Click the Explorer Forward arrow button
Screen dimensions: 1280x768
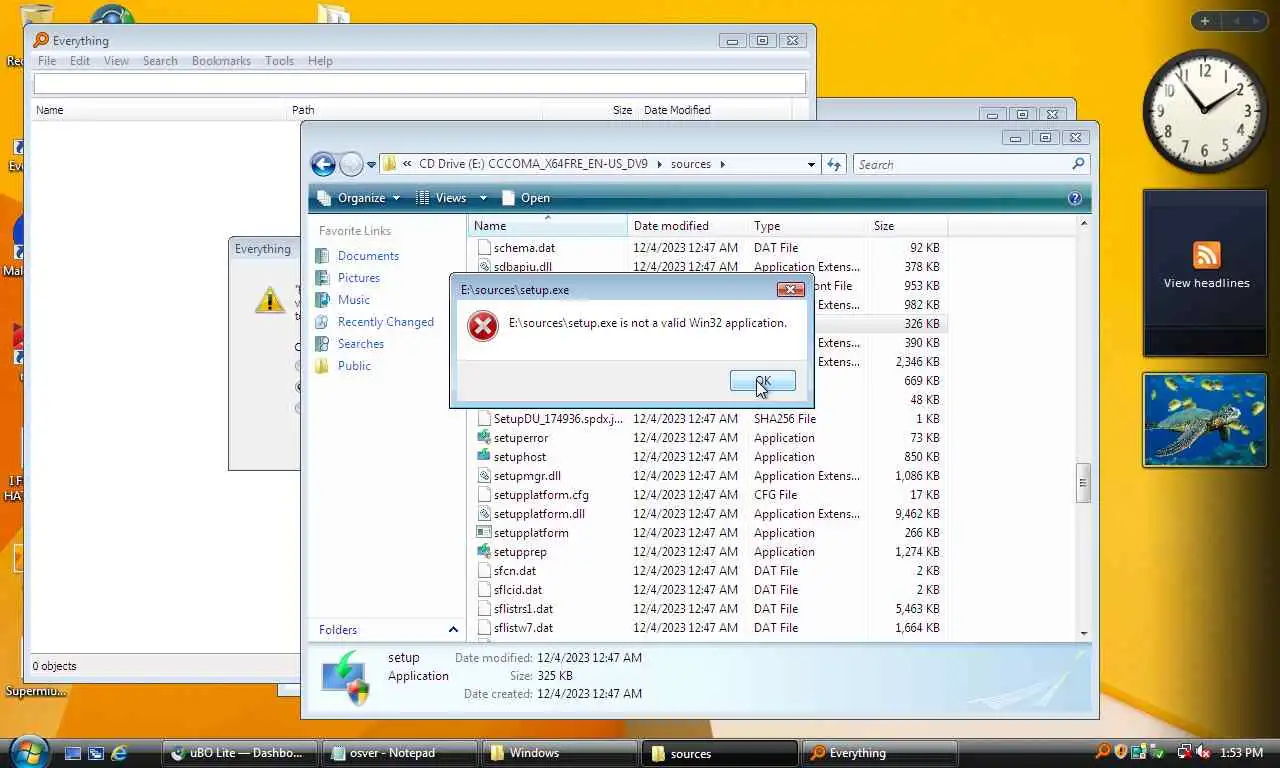(x=351, y=164)
